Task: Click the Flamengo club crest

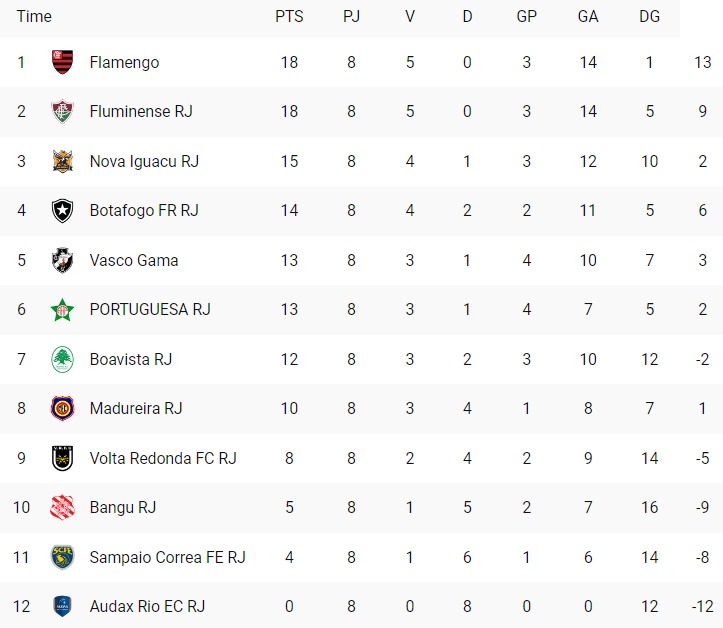Action: (x=62, y=62)
